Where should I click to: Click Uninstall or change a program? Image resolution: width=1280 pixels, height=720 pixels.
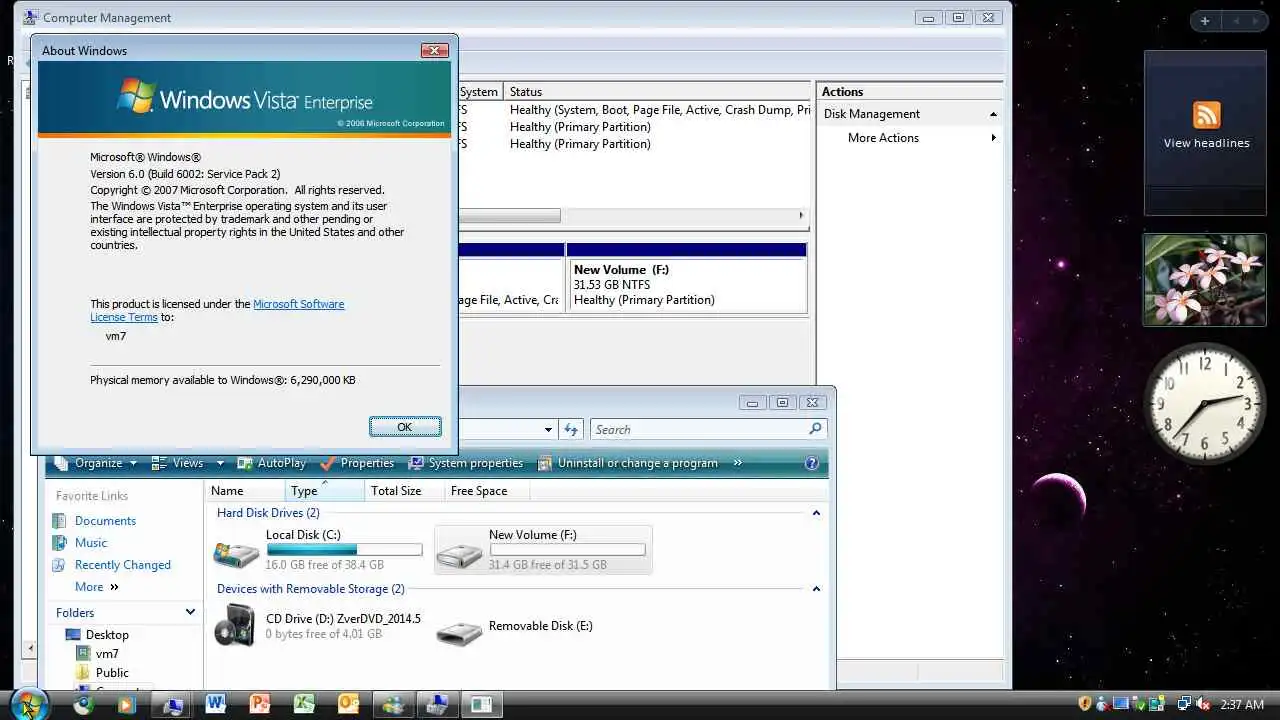[627, 463]
